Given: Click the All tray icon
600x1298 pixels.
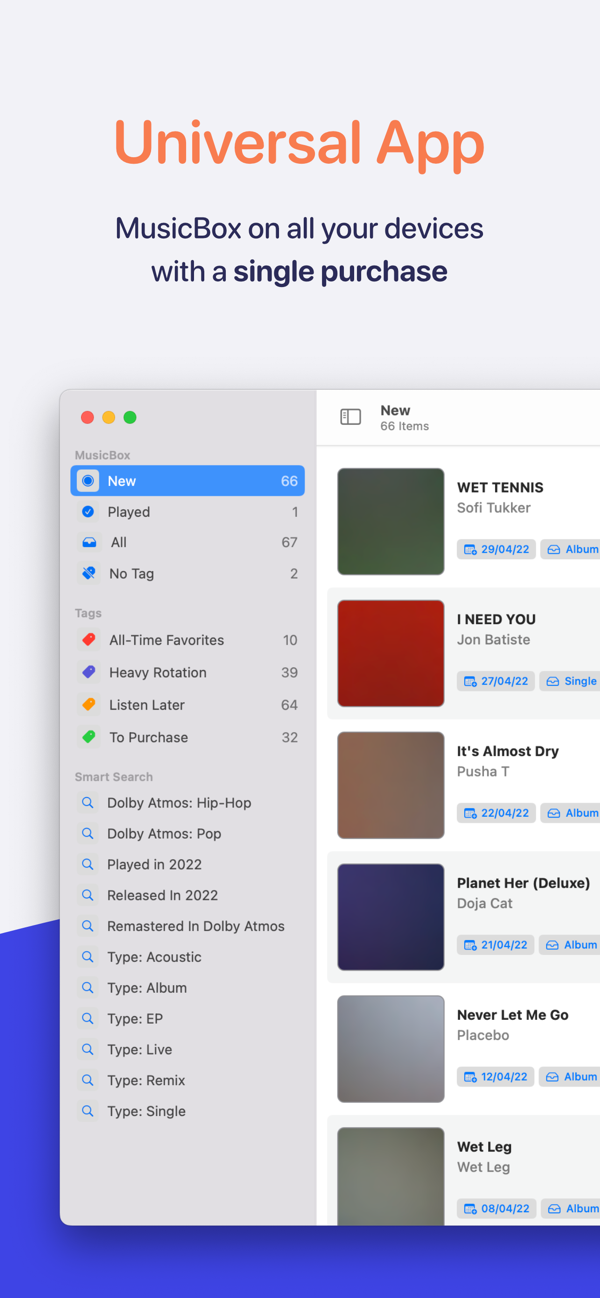Looking at the screenshot, I should pos(89,542).
